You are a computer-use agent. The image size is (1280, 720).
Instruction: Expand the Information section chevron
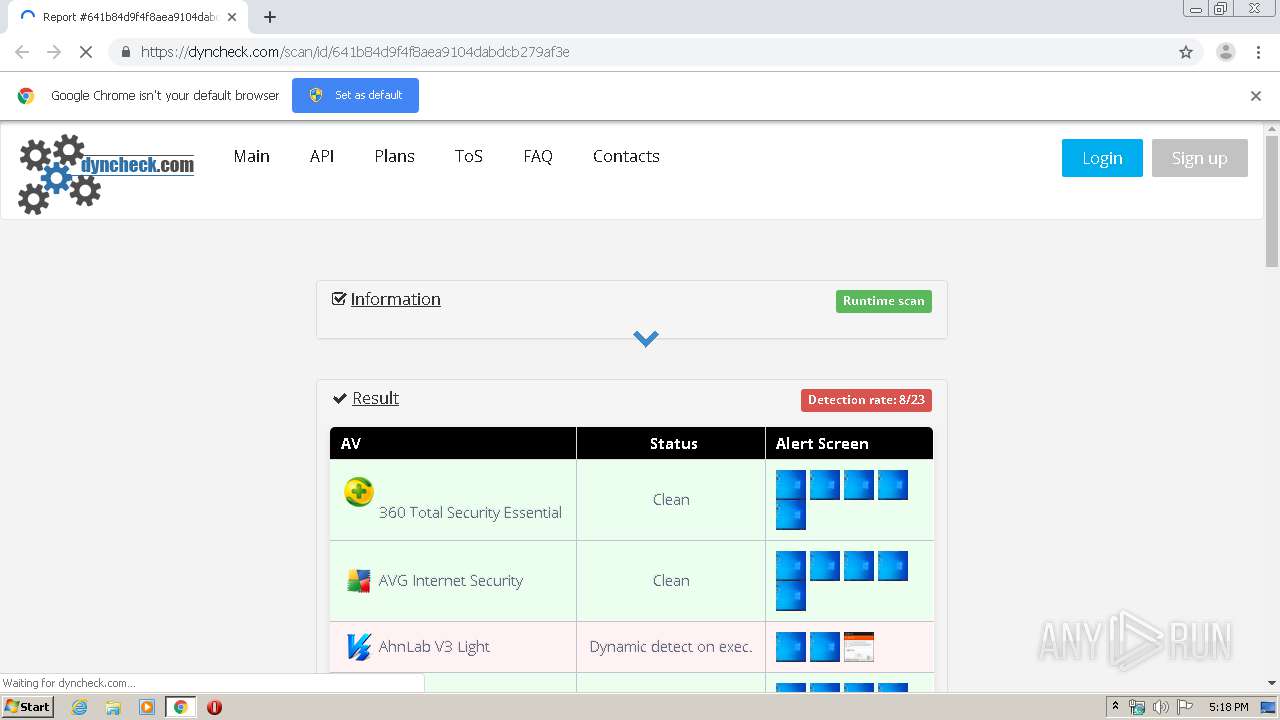pyautogui.click(x=646, y=339)
